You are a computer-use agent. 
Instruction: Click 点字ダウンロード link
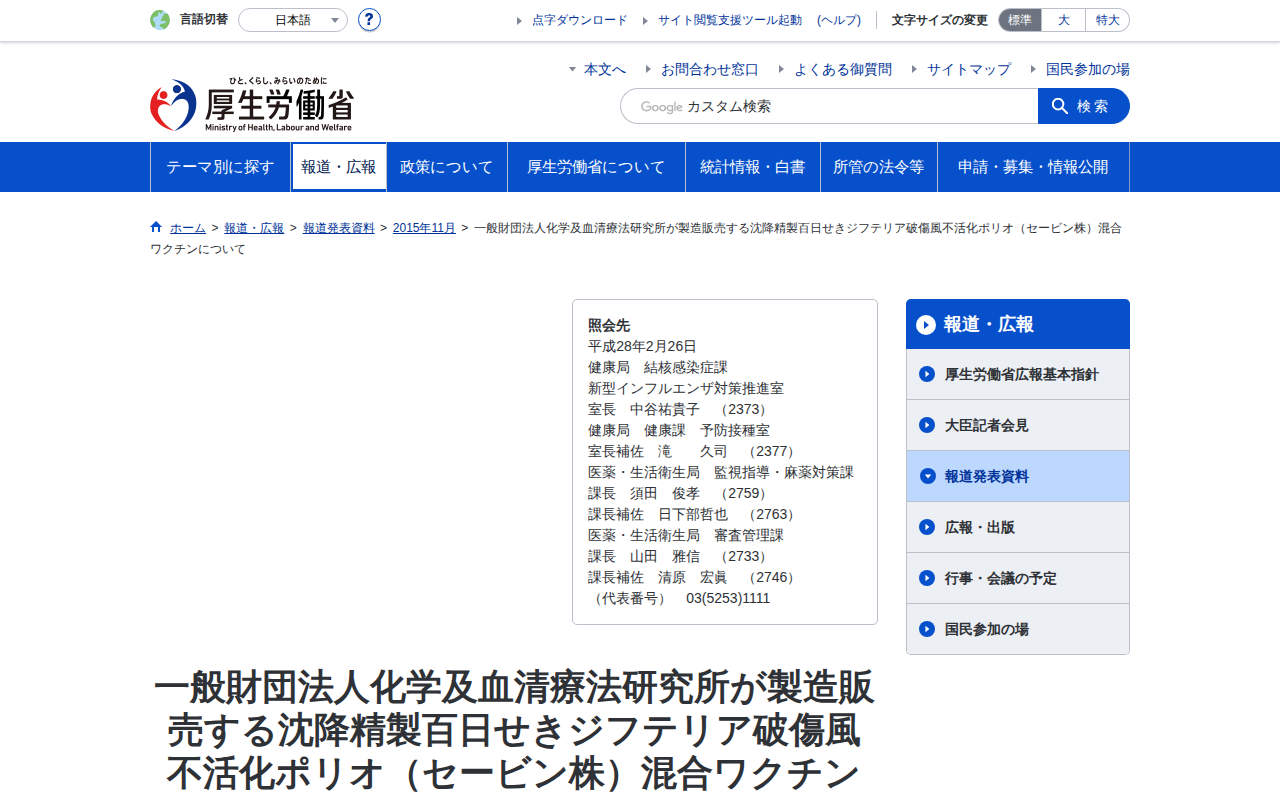(580, 20)
